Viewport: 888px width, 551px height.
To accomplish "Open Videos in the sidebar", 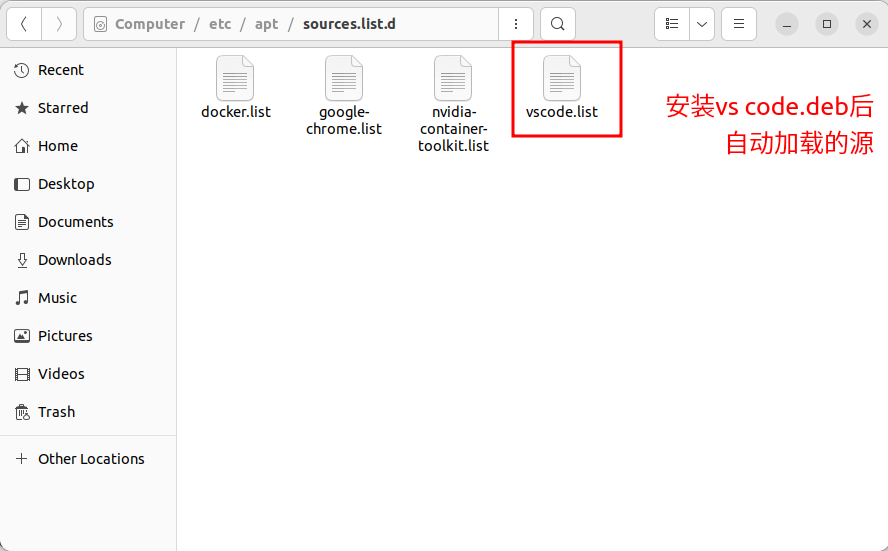I will point(88,374).
